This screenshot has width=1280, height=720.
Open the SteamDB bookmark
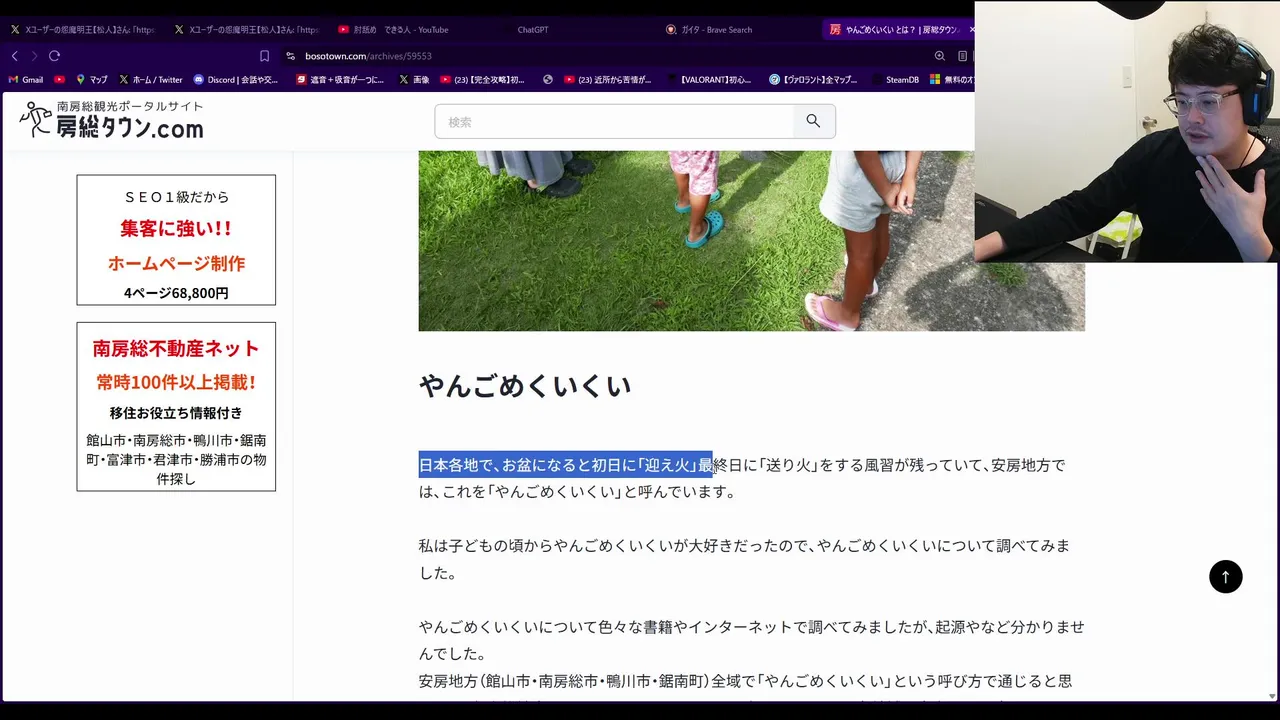895,79
